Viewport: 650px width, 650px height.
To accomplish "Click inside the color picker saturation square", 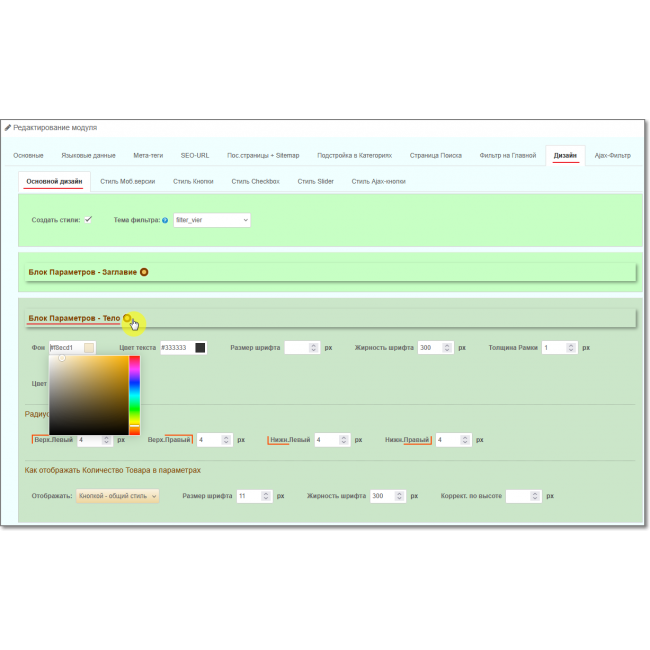I will pos(90,395).
